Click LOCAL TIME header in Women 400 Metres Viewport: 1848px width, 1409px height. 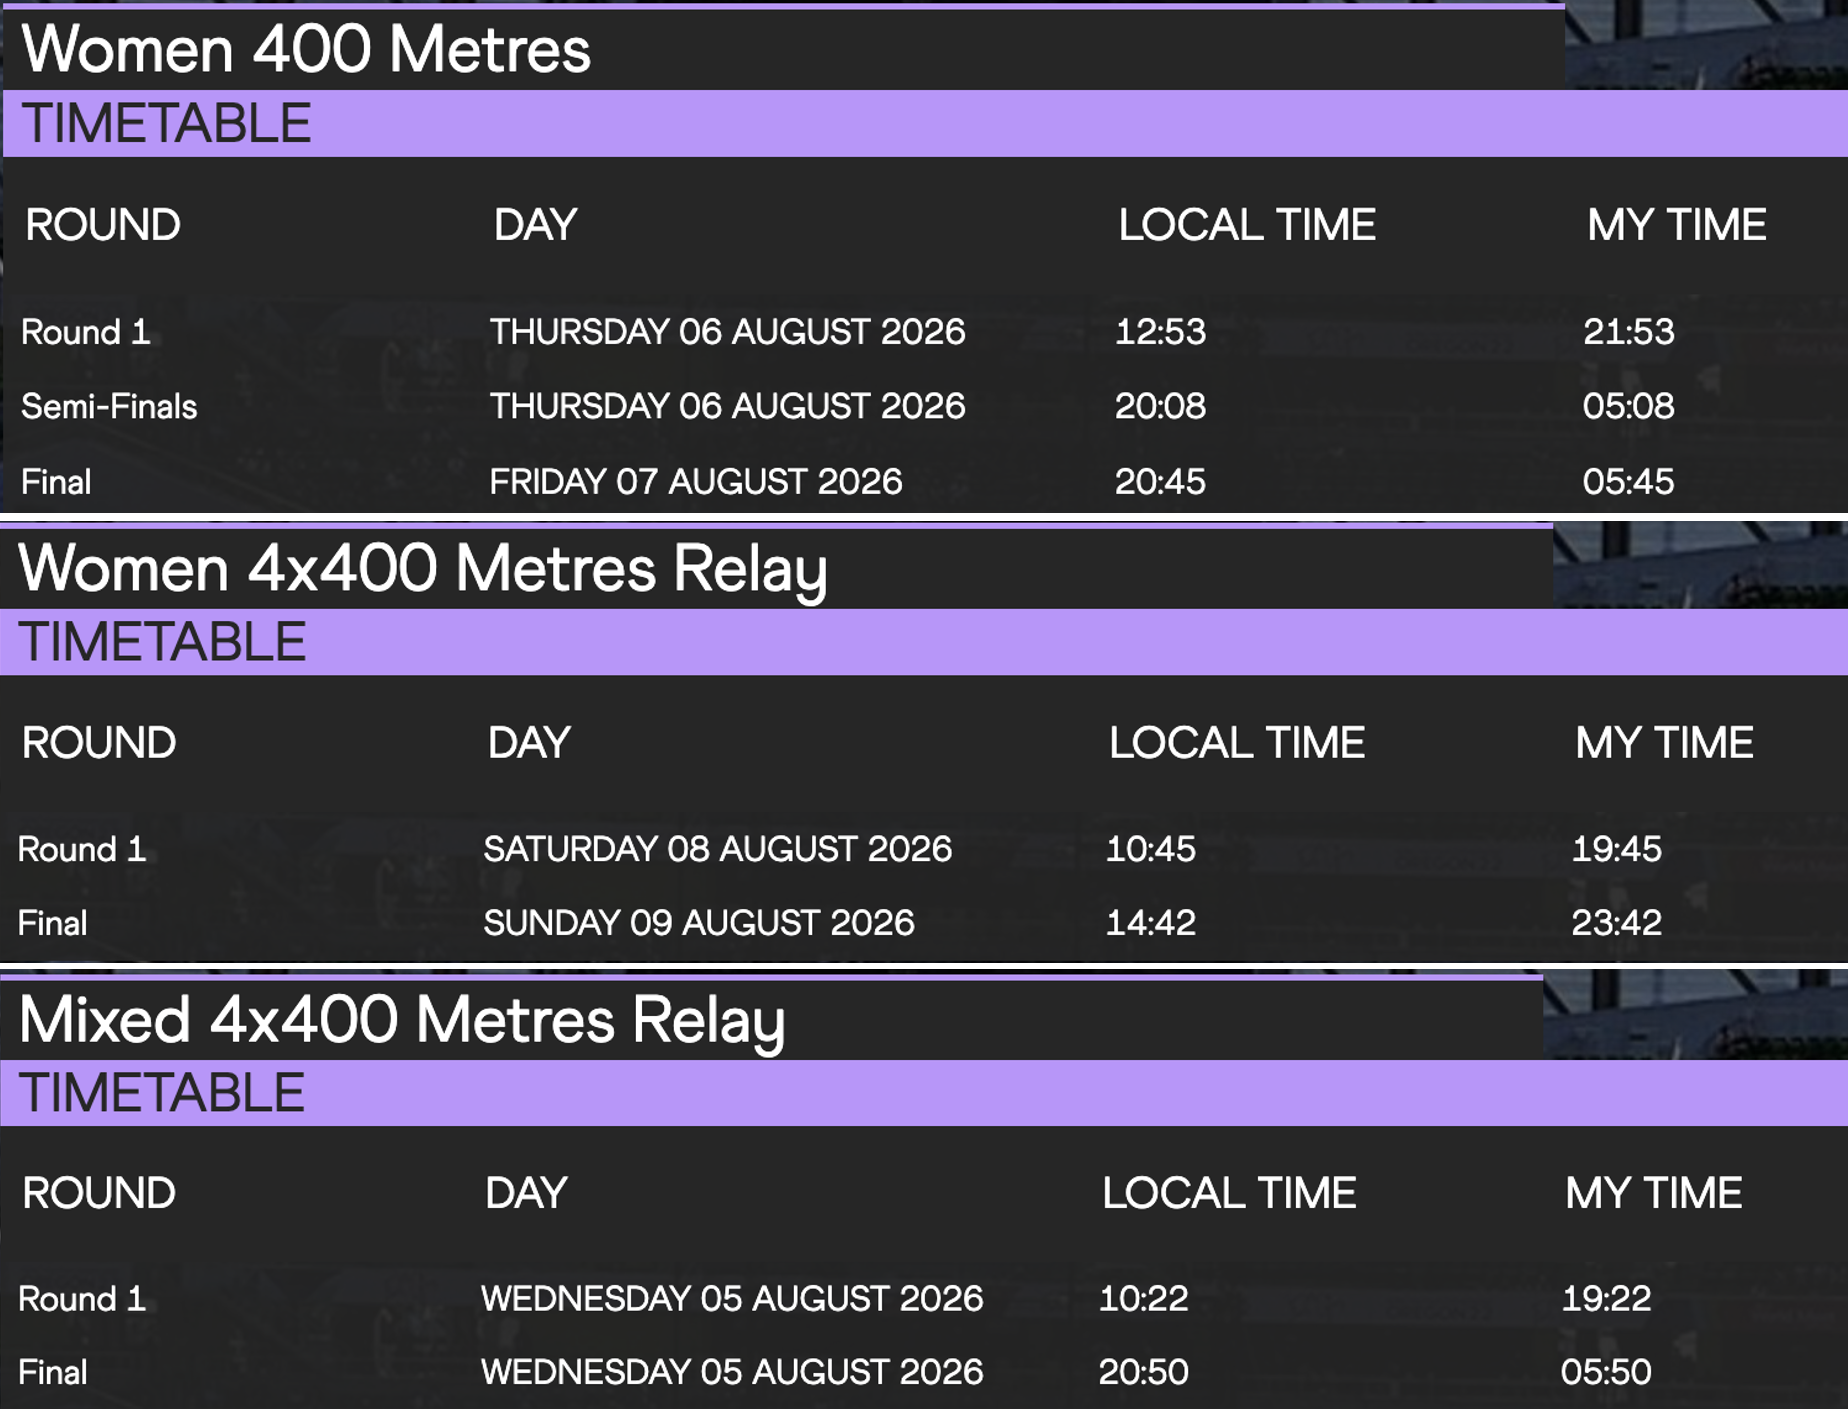point(1247,225)
